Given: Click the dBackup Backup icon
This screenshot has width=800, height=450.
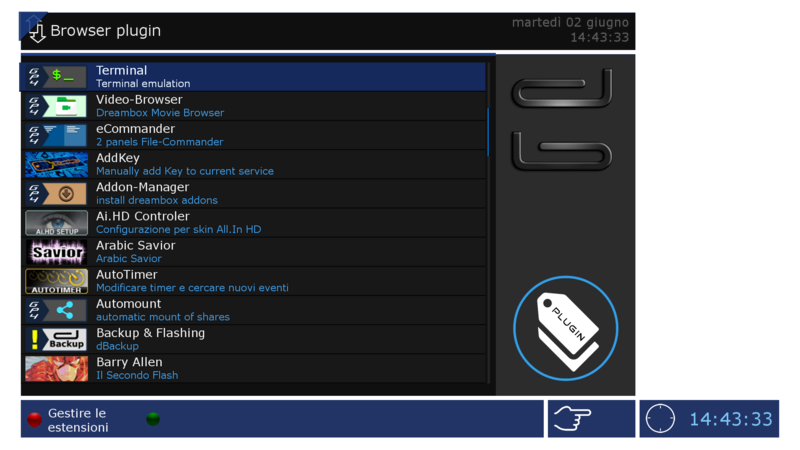Looking at the screenshot, I should point(56,339).
